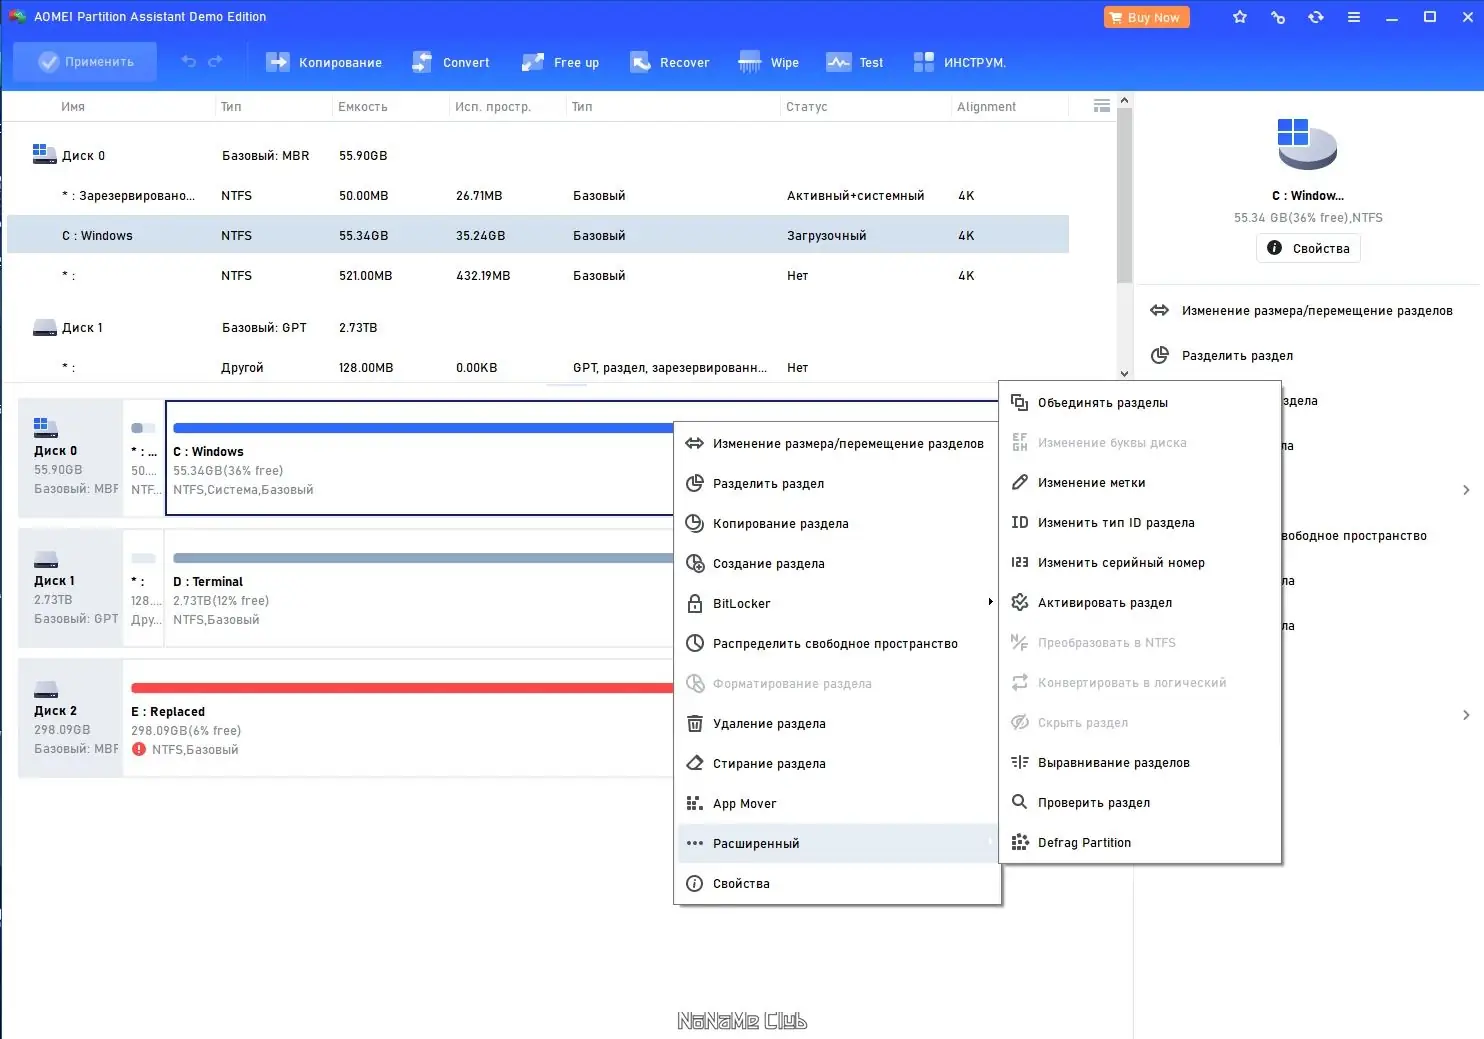
Task: Open the Test disk tool
Action: tap(855, 62)
